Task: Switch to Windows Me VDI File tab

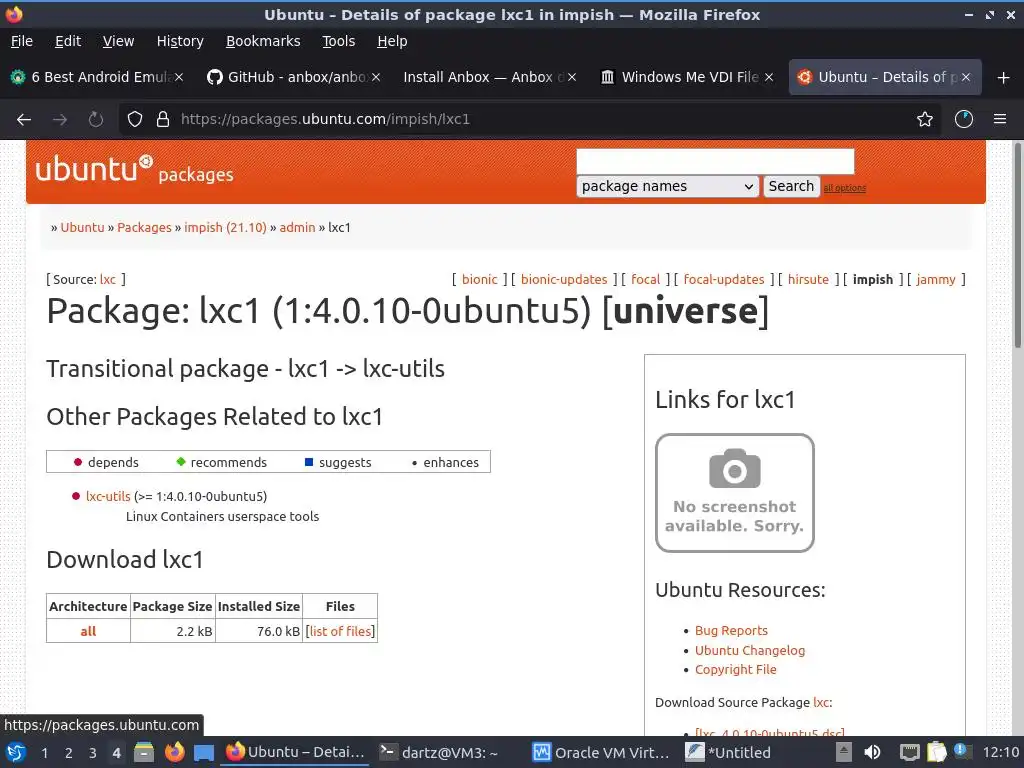Action: coord(687,77)
